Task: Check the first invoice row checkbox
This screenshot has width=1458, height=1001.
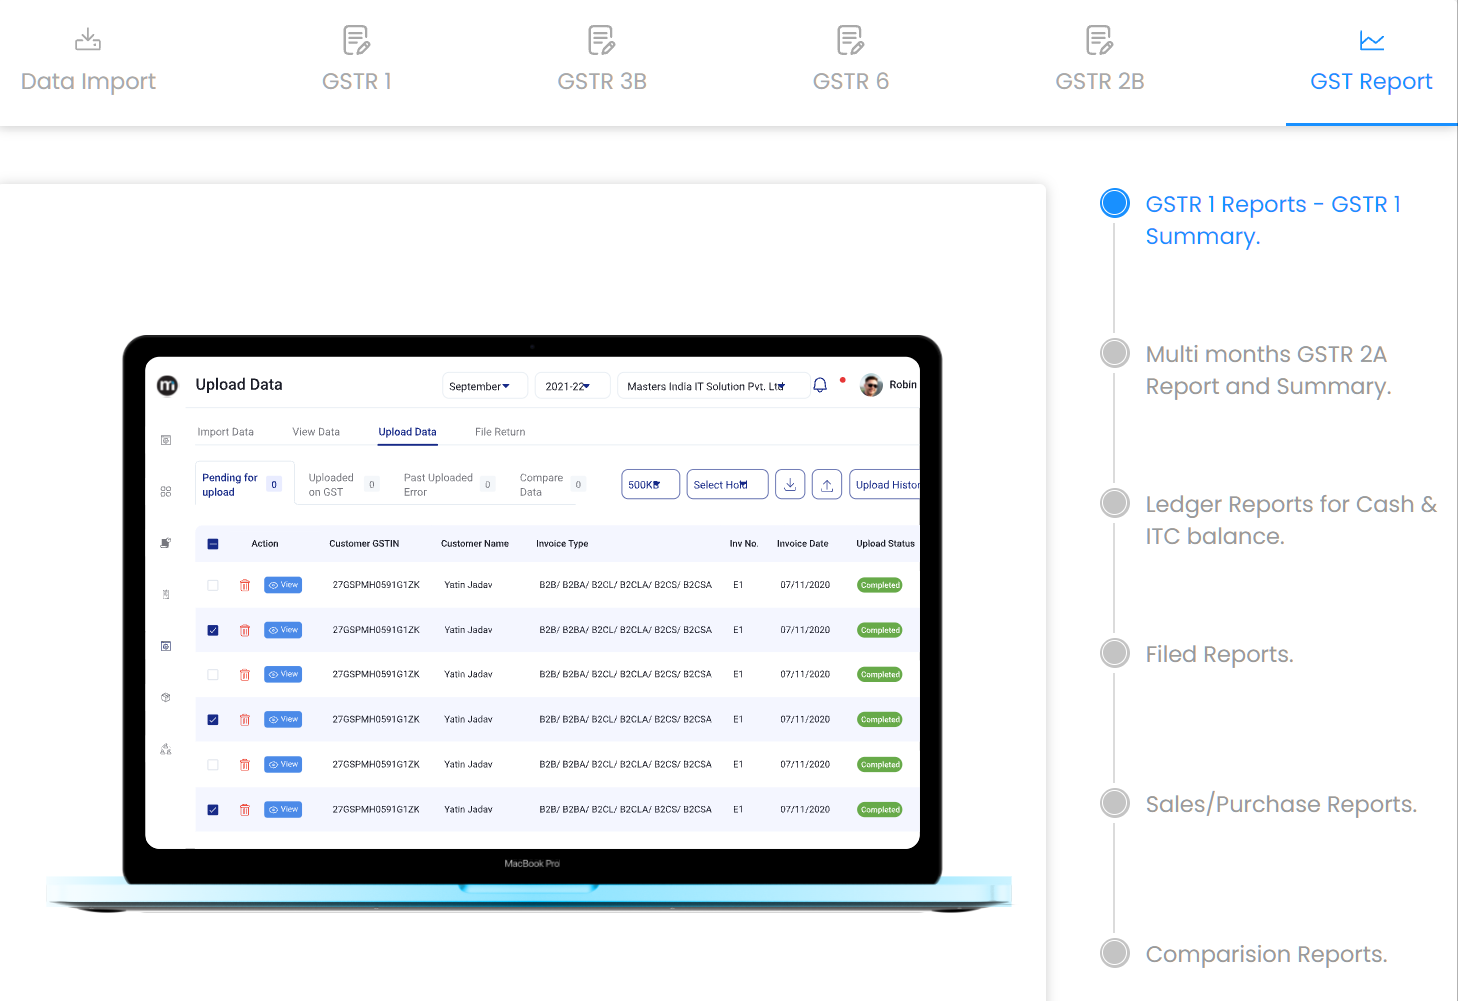Action: (x=213, y=585)
